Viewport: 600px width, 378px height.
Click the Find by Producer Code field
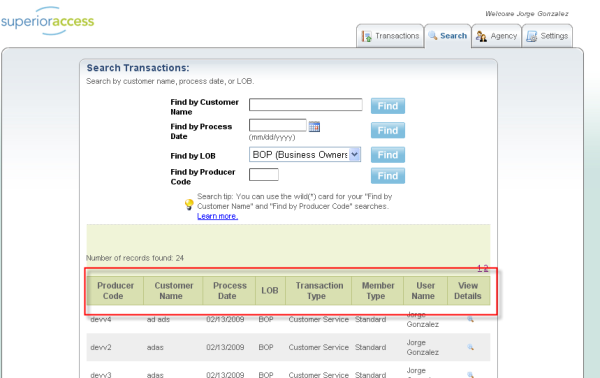pos(264,174)
